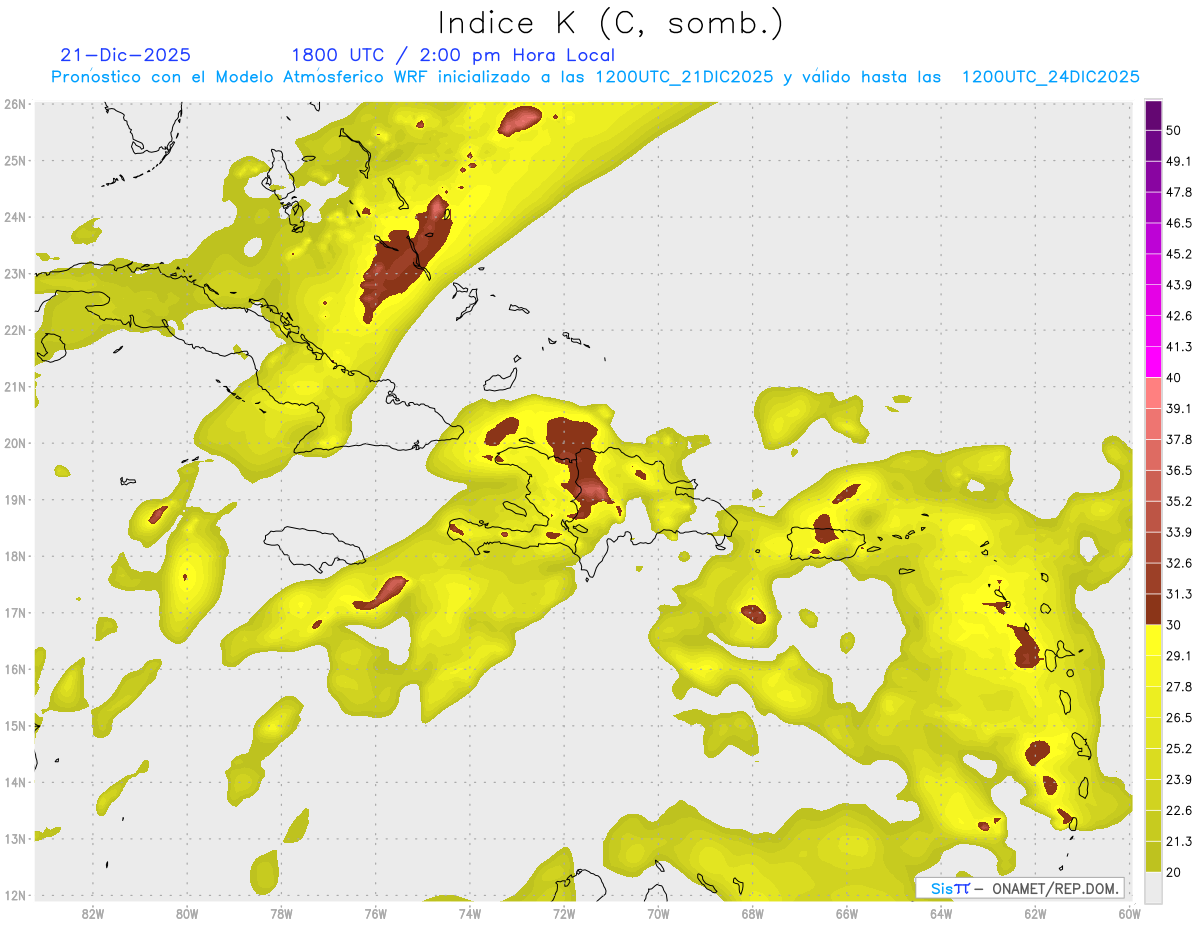This screenshot has height=927, width=1200.
Task: Click the '20N' latitude axis label
Action: [15, 443]
